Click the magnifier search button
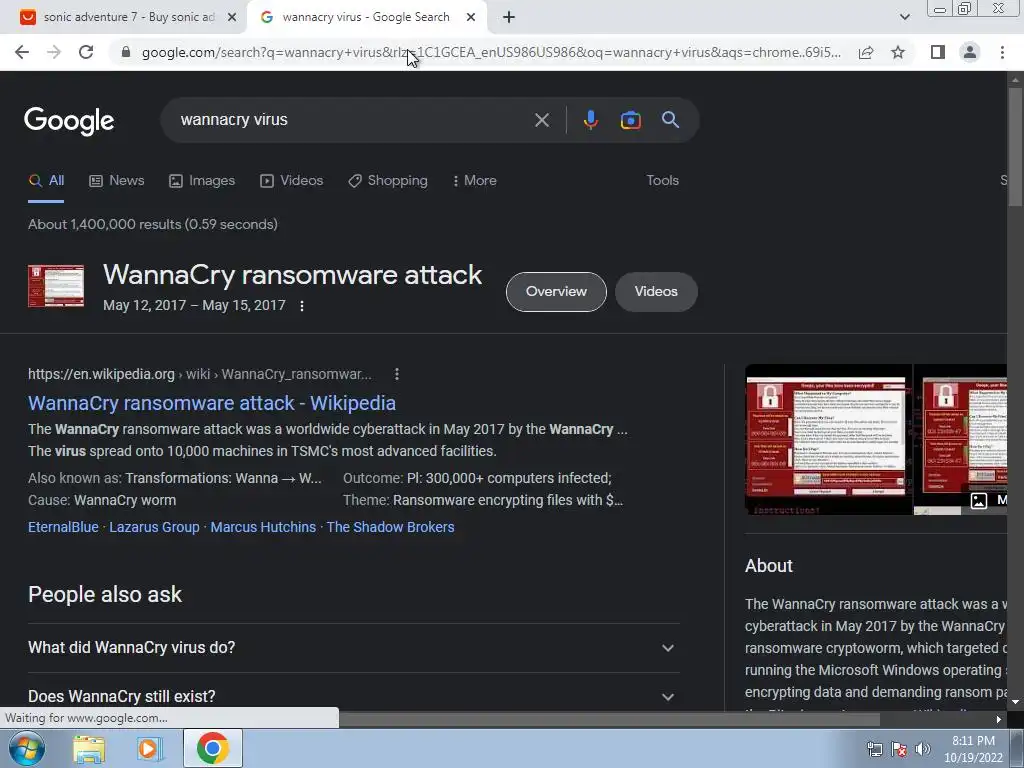The width and height of the screenshot is (1024, 768). tap(670, 120)
